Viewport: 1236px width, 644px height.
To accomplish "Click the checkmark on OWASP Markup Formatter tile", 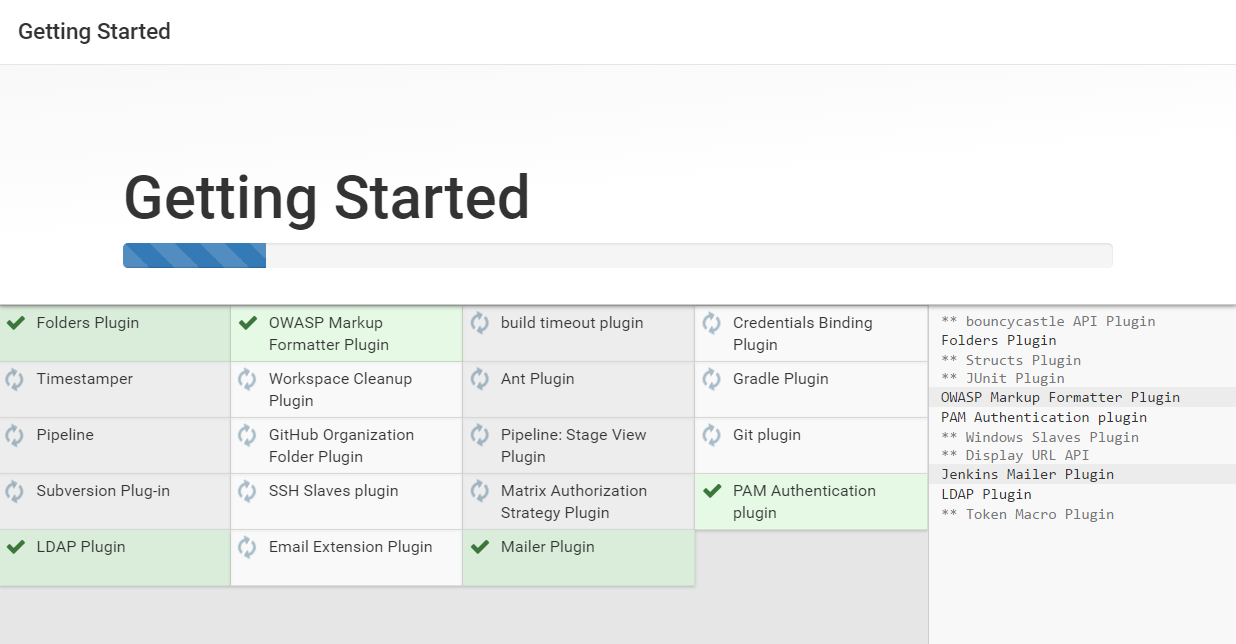I will (247, 323).
